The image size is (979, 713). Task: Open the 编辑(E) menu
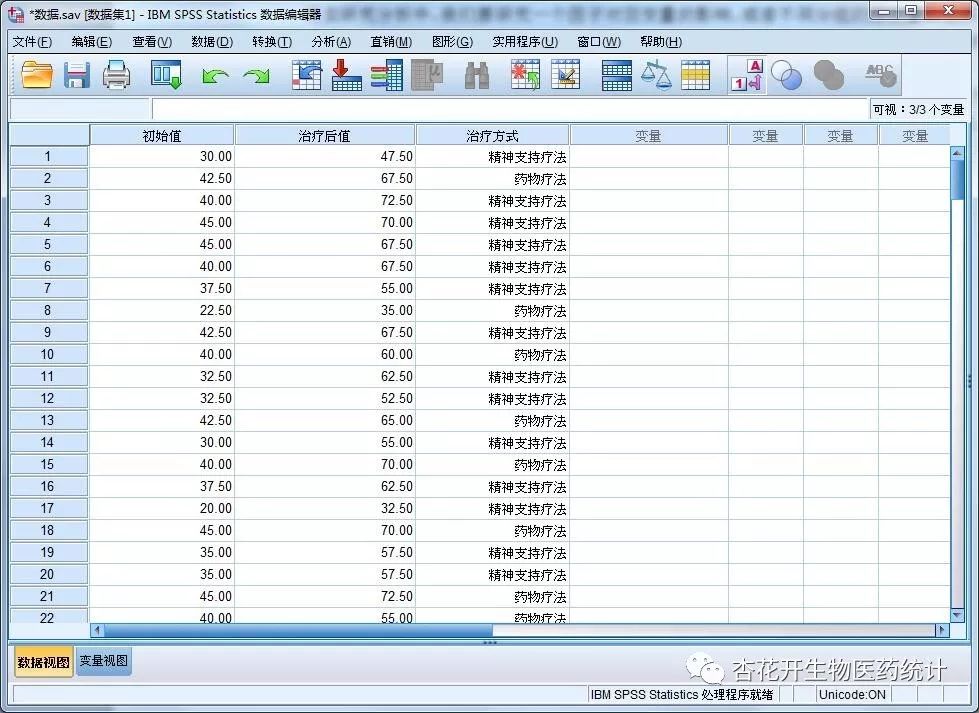click(92, 42)
